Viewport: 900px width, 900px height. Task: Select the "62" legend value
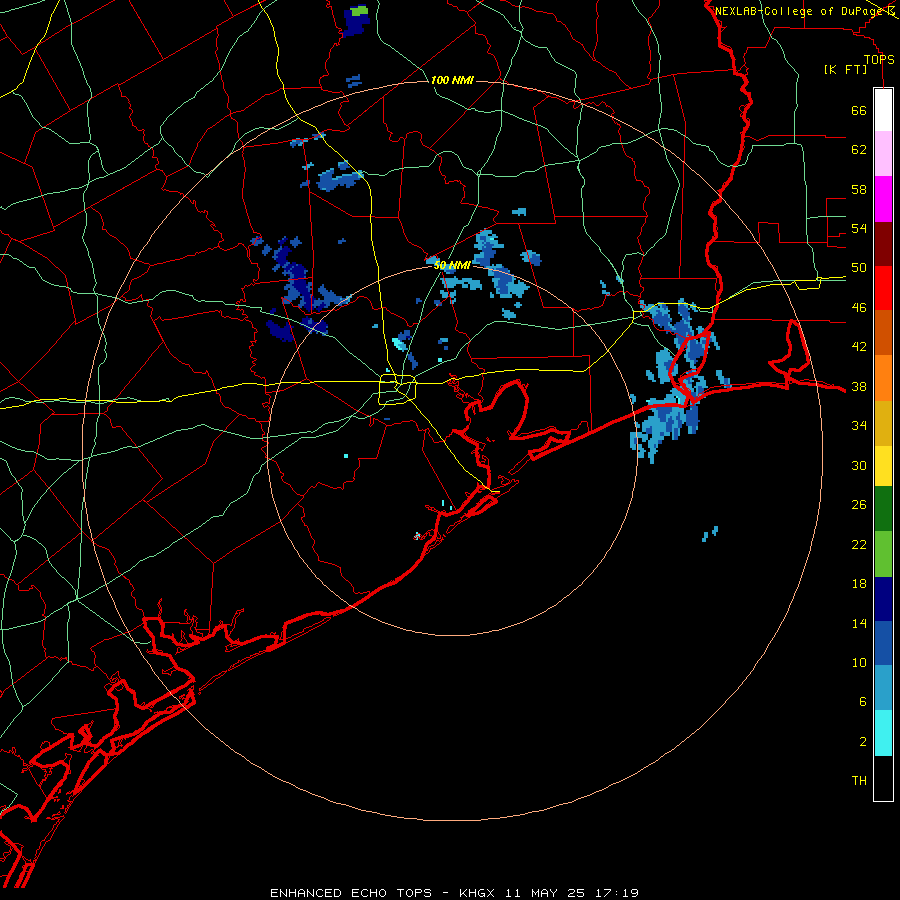tap(859, 150)
